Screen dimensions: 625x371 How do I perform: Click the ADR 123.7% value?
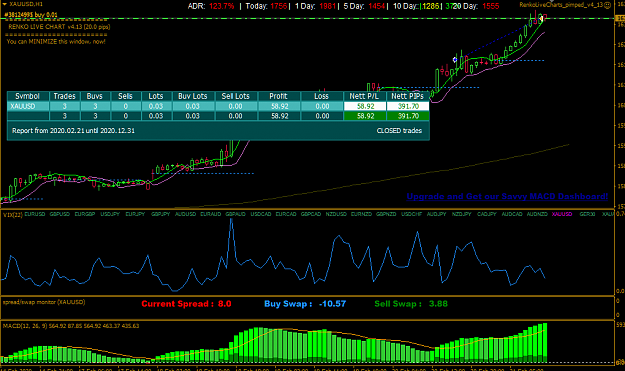pyautogui.click(x=222, y=6)
